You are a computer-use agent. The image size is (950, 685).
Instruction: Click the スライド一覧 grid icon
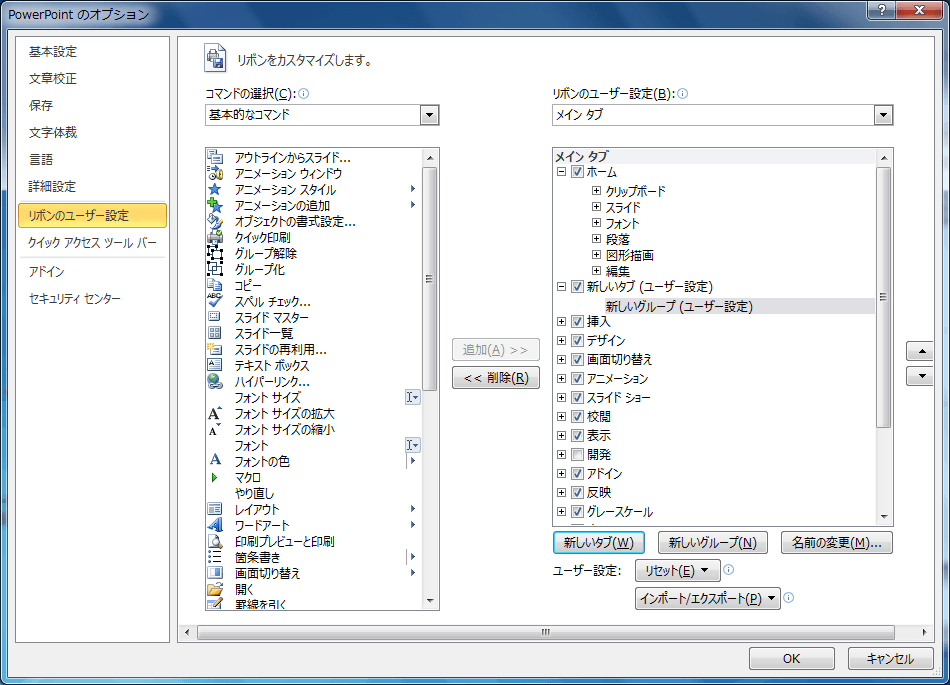[215, 333]
